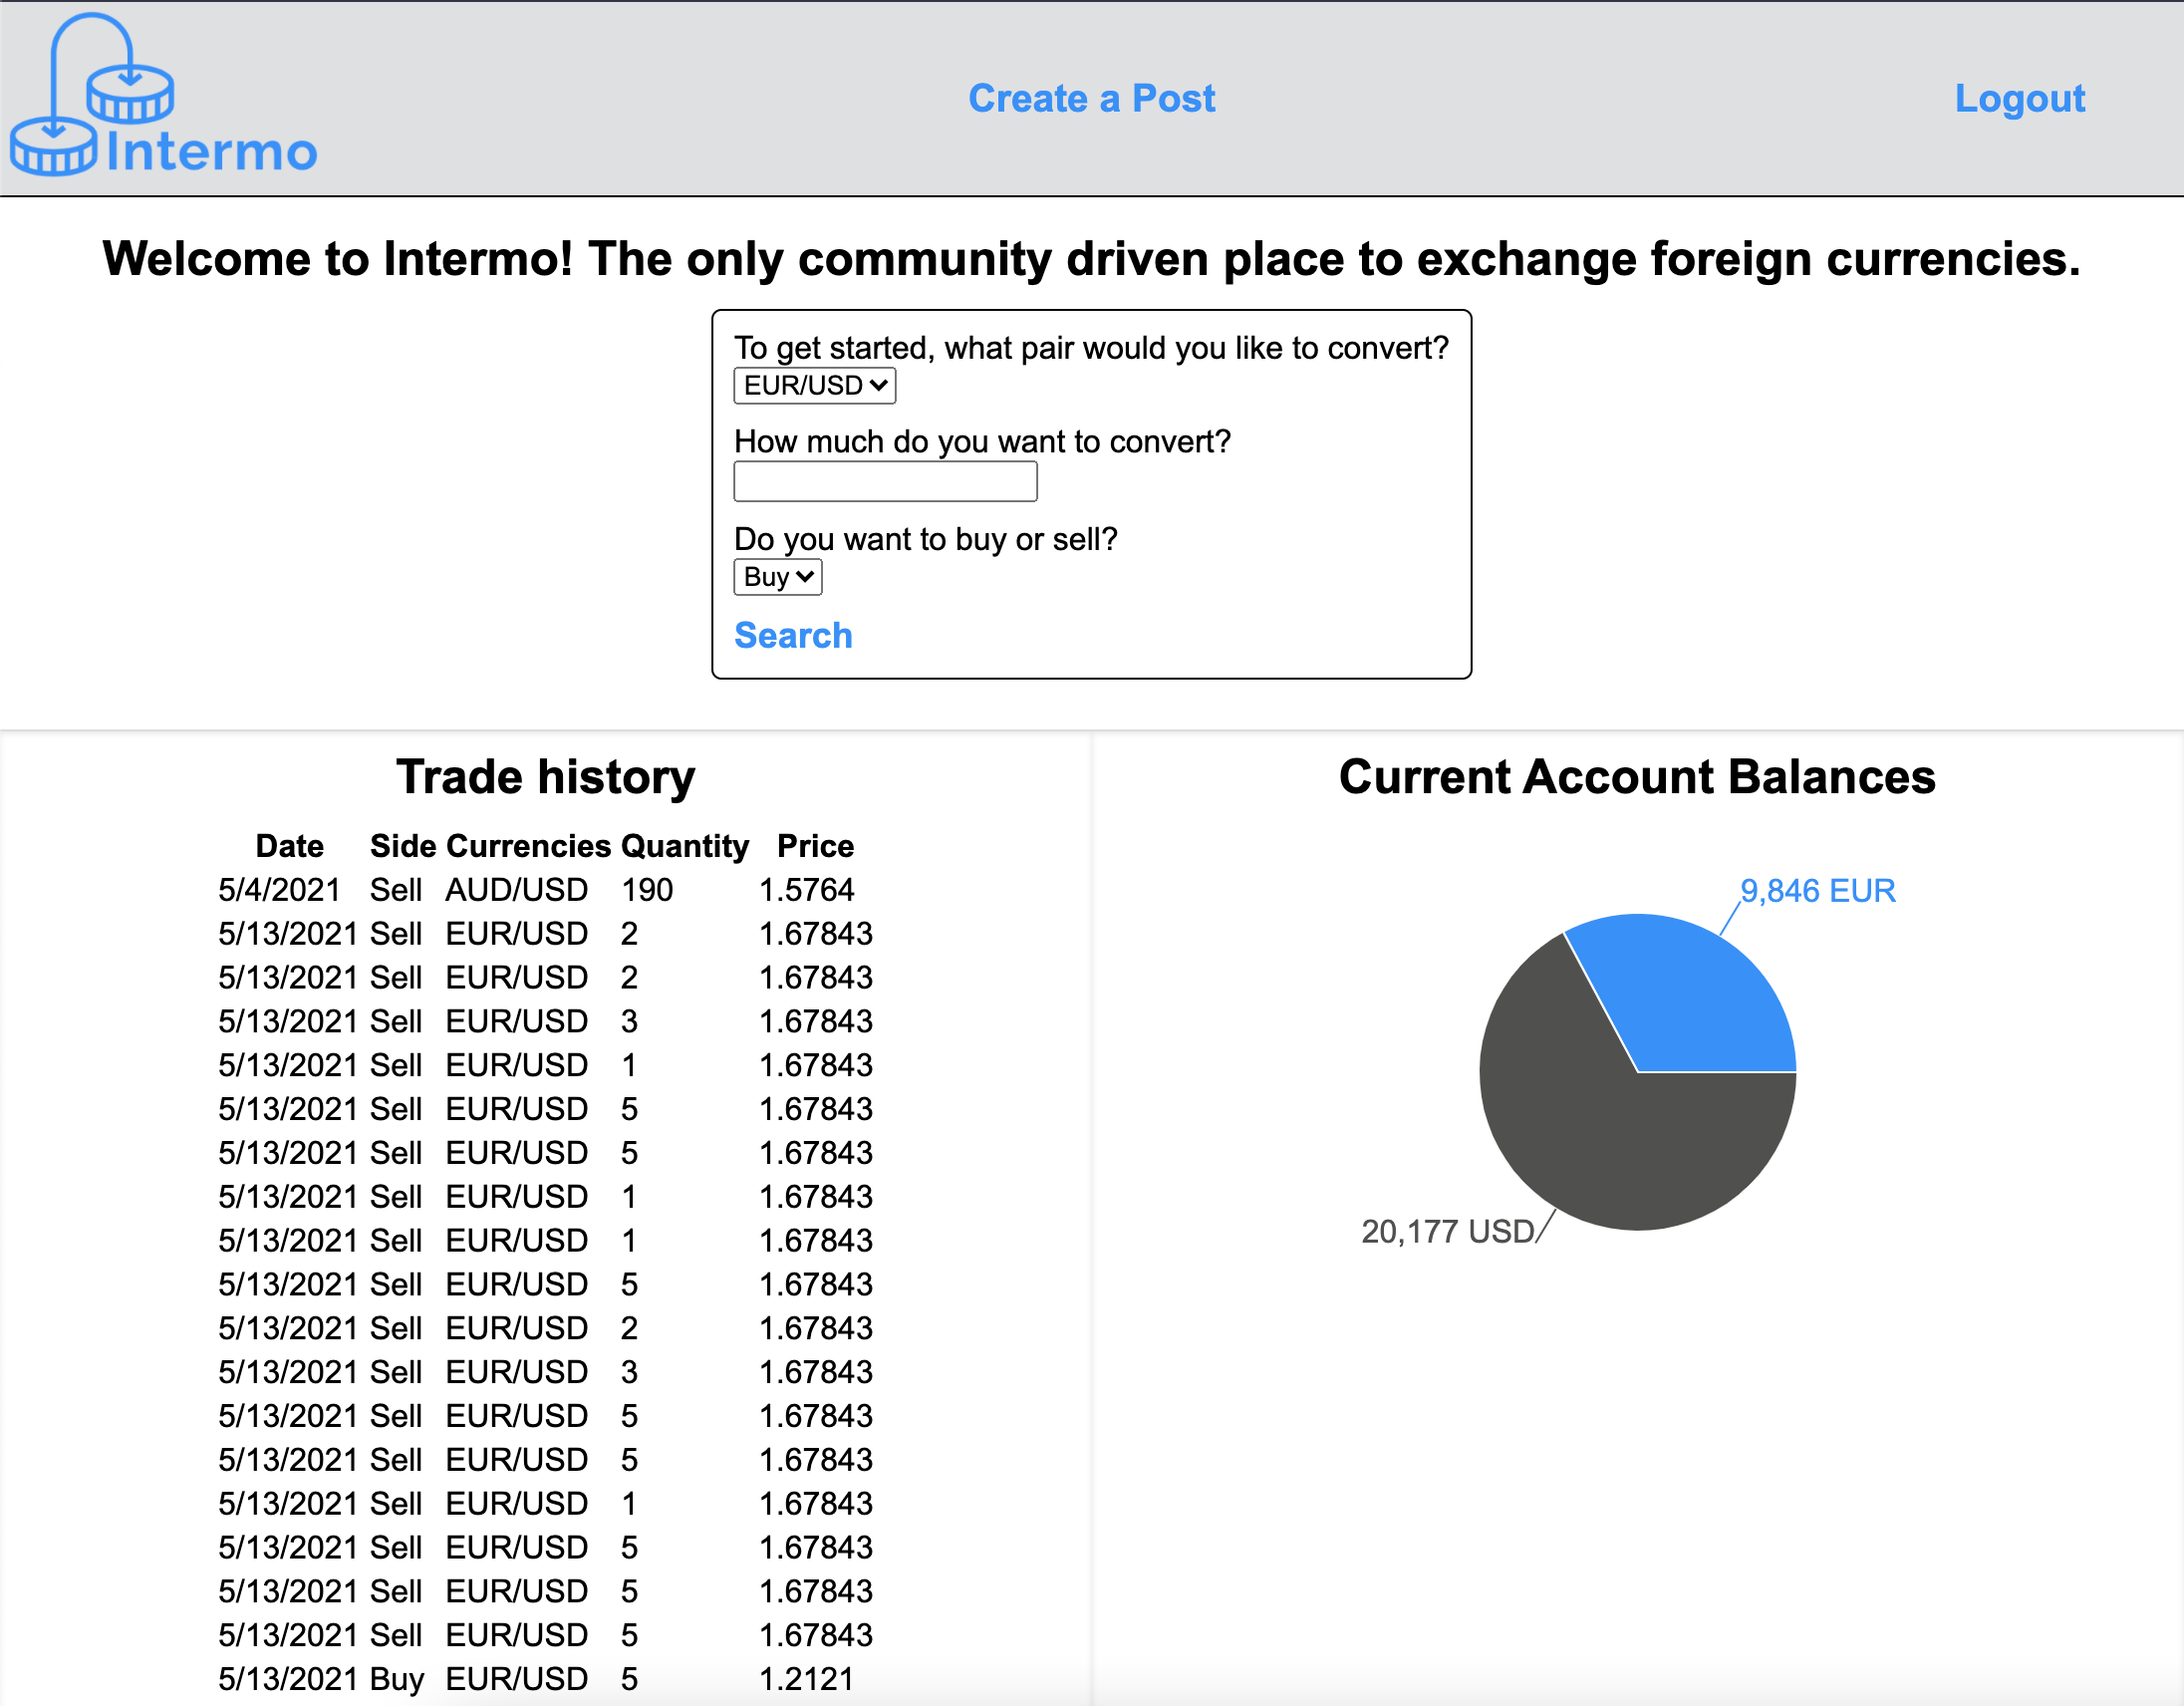Click the quantity 190 cell

click(x=647, y=889)
